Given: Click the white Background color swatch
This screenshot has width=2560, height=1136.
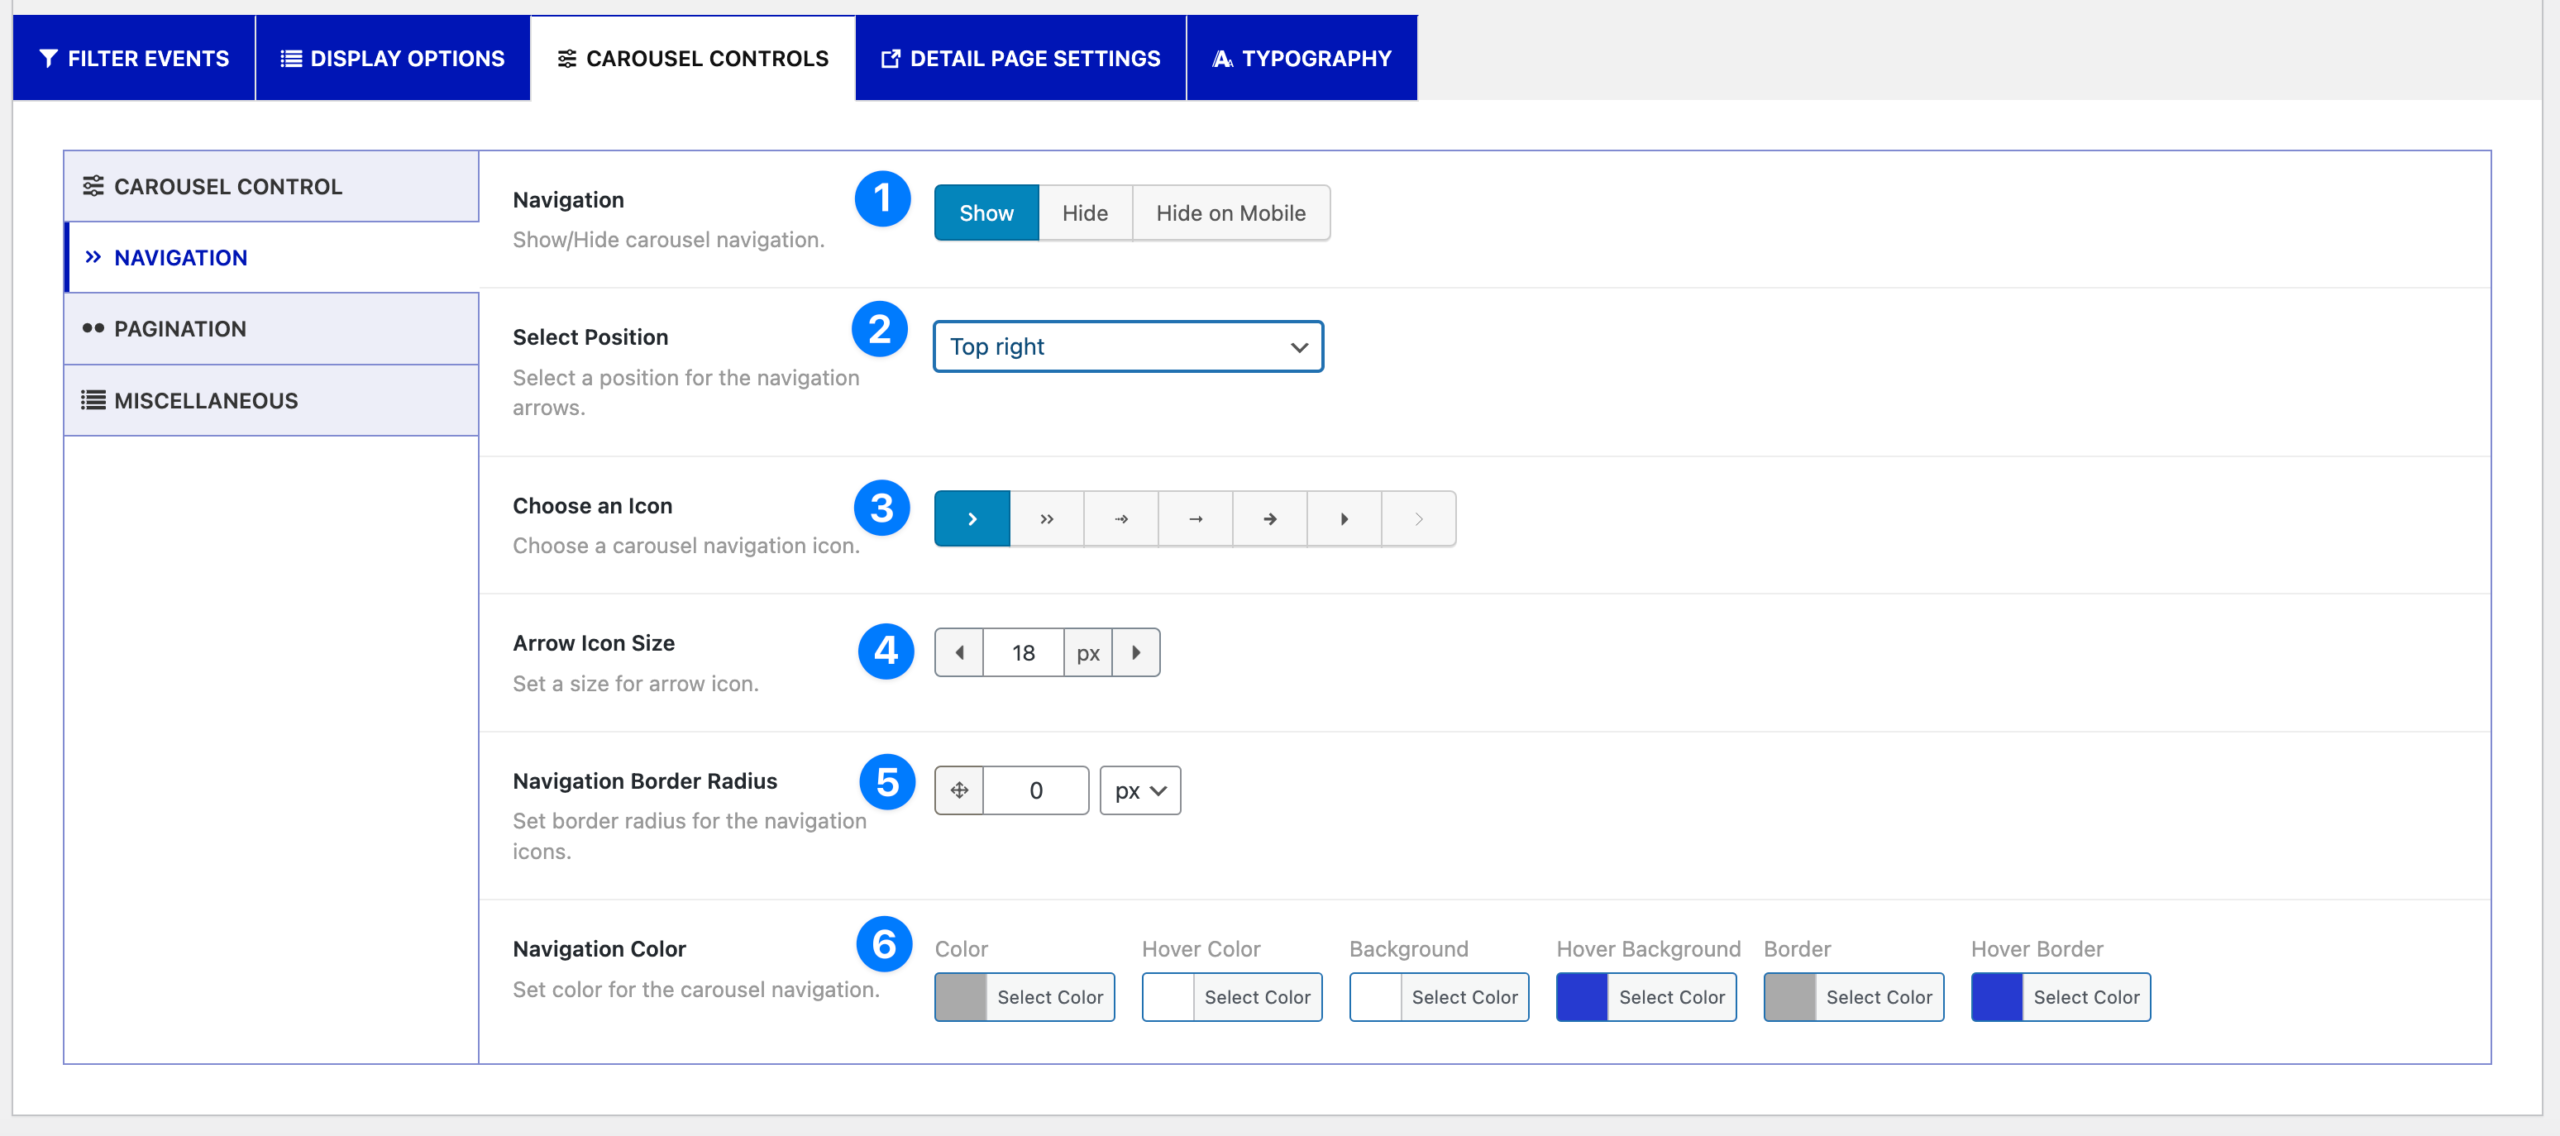Looking at the screenshot, I should tap(1375, 997).
